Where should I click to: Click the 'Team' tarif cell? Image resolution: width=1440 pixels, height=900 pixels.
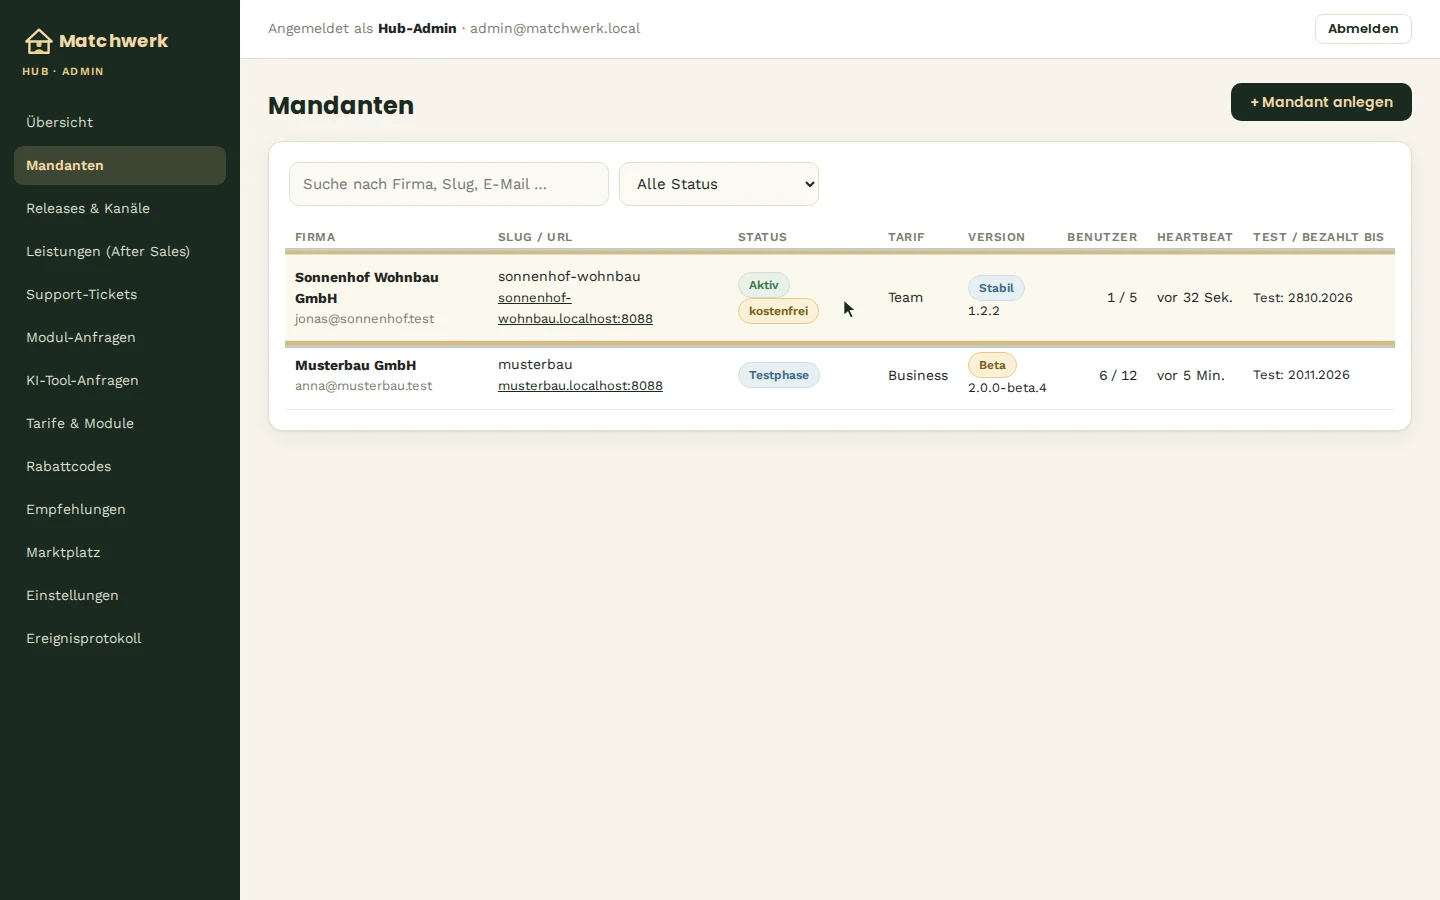[905, 298]
